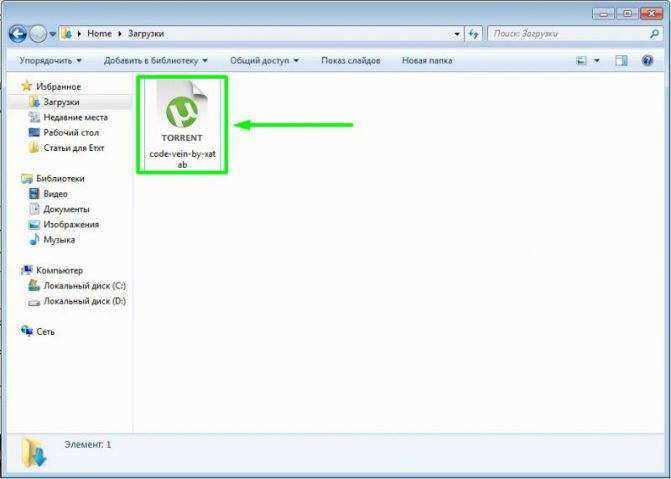The width and height of the screenshot is (671, 479).
Task: Open the Изображения library
Action: pyautogui.click(x=71, y=224)
